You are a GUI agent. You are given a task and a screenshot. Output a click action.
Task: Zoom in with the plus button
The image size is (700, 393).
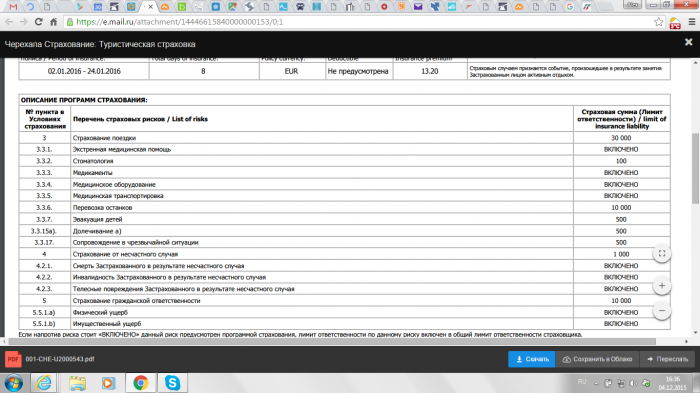[662, 286]
